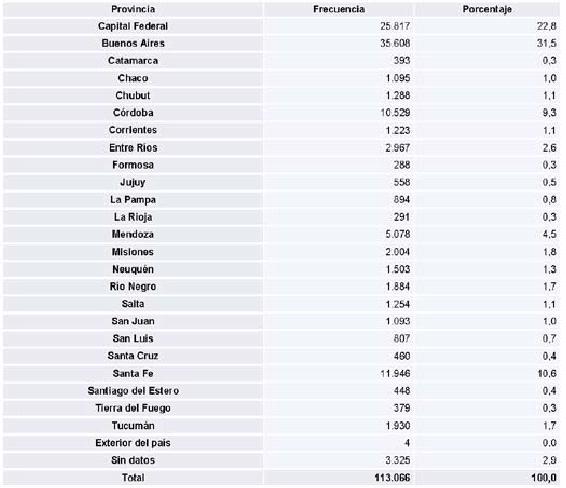Select the Tucumán province cell
The height and width of the screenshot is (488, 566).
coord(133,426)
